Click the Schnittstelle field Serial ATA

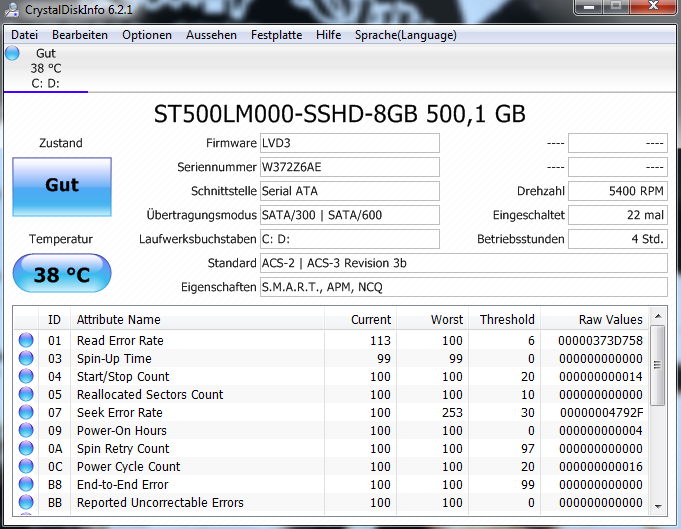(x=350, y=191)
